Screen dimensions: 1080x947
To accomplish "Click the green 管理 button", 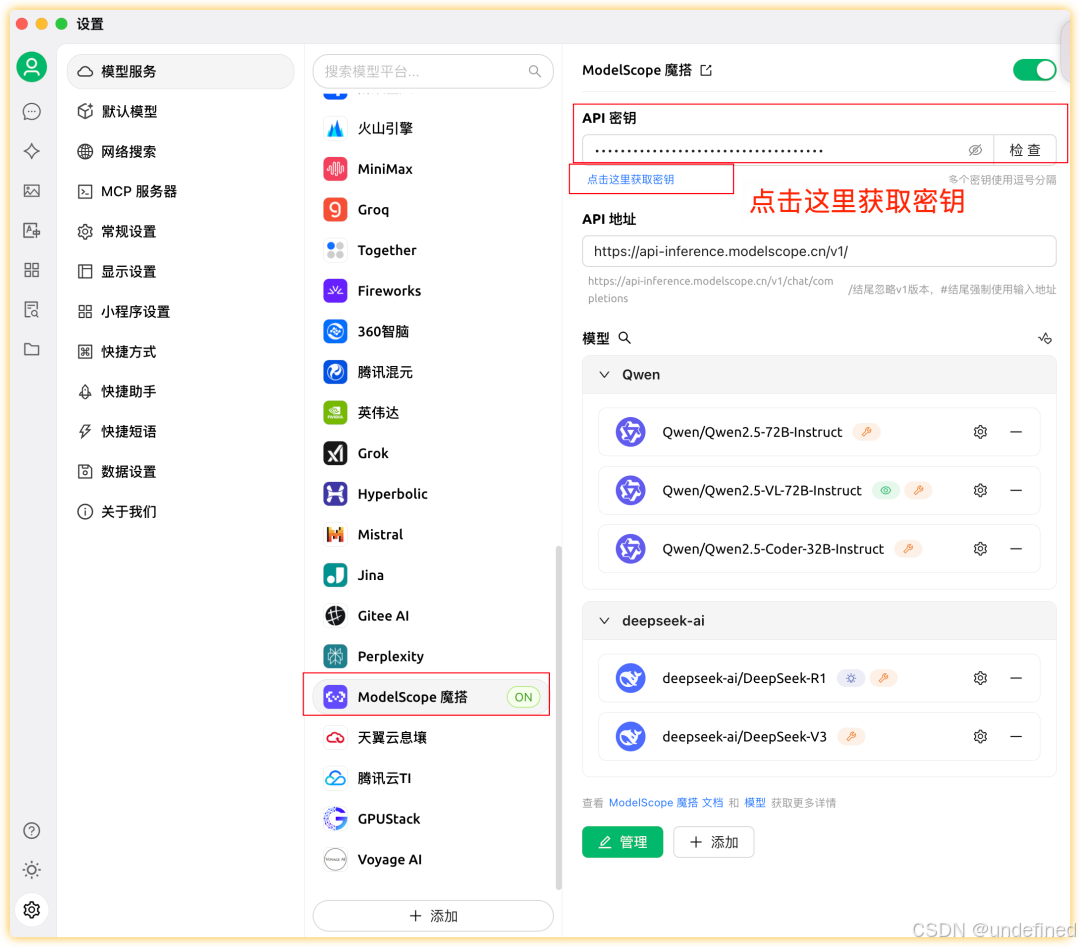I will point(622,842).
